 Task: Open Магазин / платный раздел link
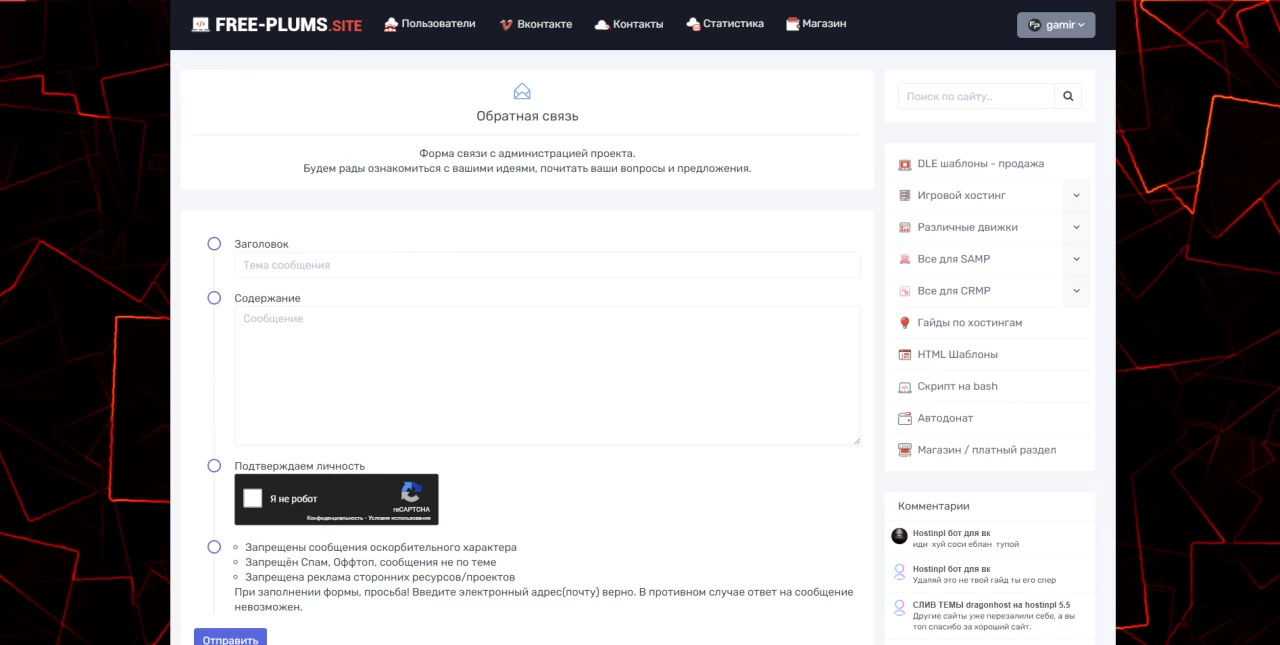(987, 450)
